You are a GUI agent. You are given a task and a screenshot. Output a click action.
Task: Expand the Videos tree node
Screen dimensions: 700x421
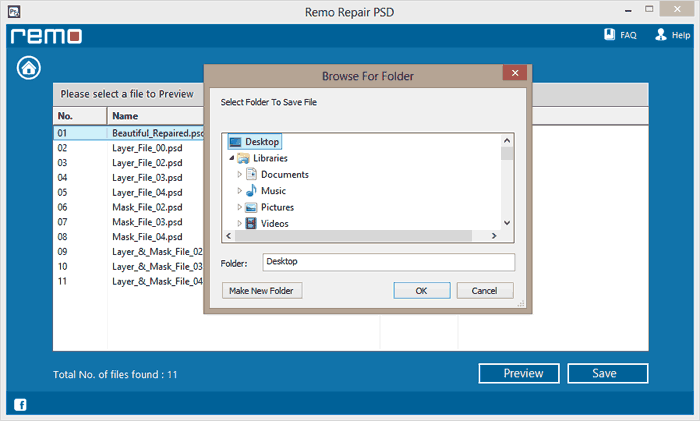point(239,223)
